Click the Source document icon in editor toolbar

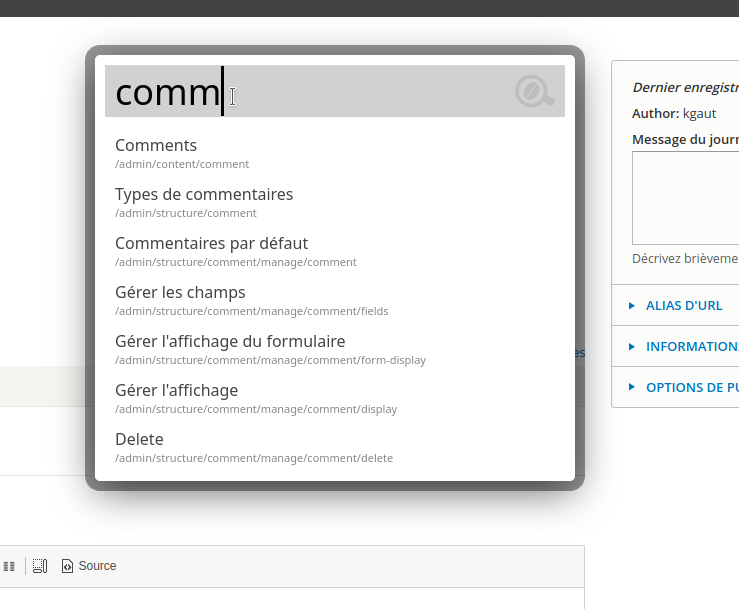[x=67, y=566]
